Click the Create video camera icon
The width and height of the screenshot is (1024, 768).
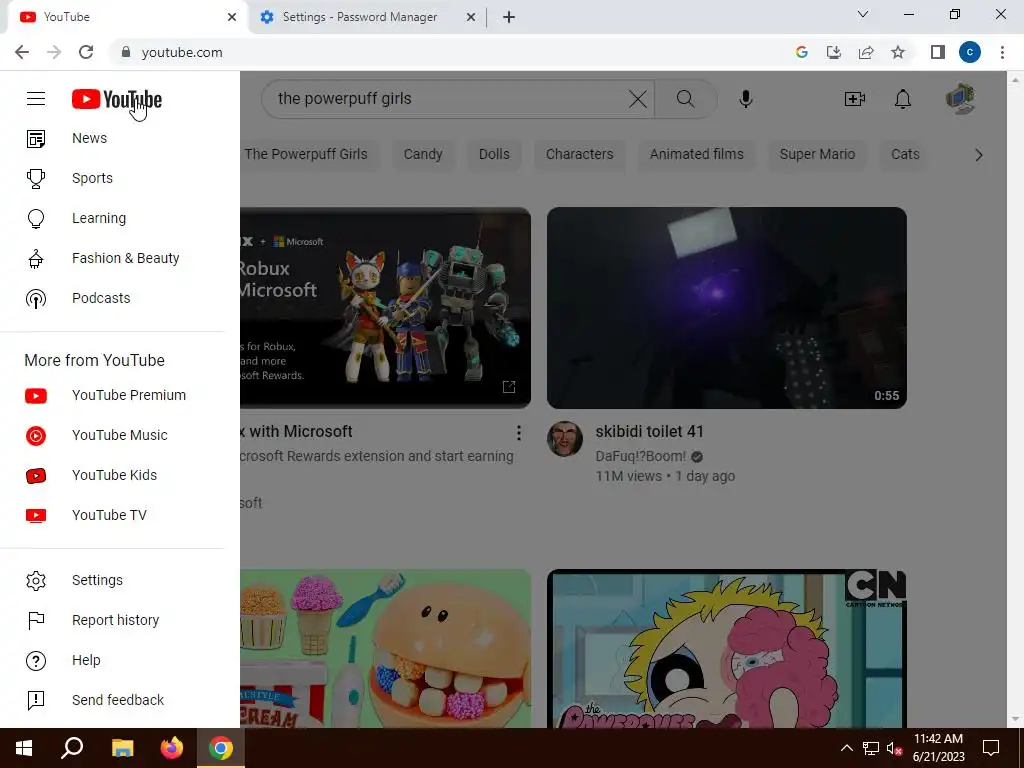[854, 99]
